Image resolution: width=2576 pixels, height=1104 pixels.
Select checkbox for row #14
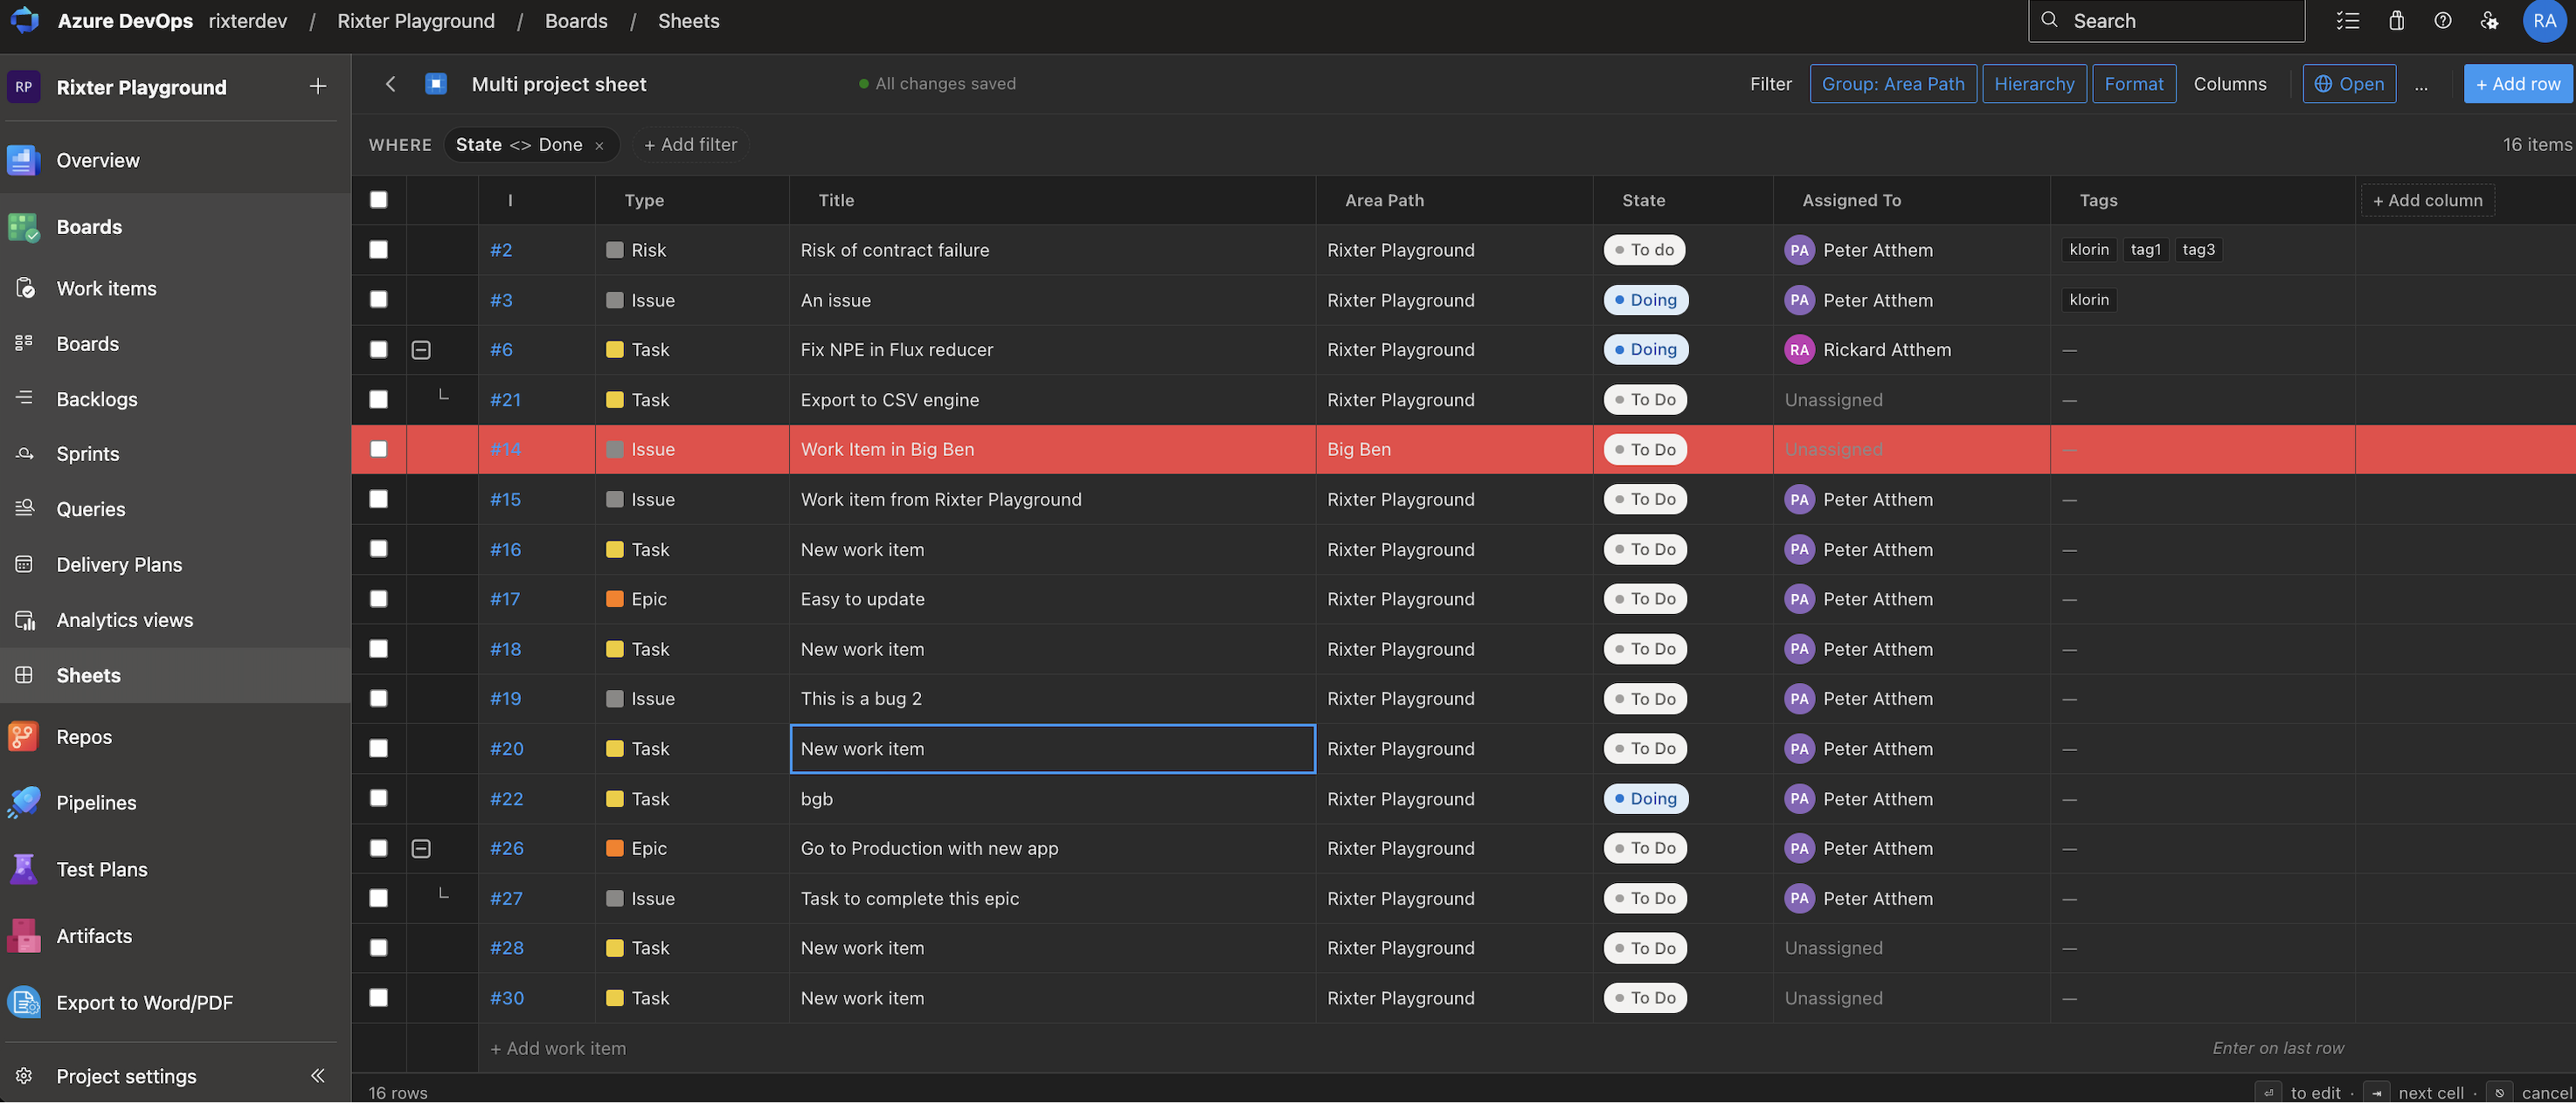tap(379, 449)
